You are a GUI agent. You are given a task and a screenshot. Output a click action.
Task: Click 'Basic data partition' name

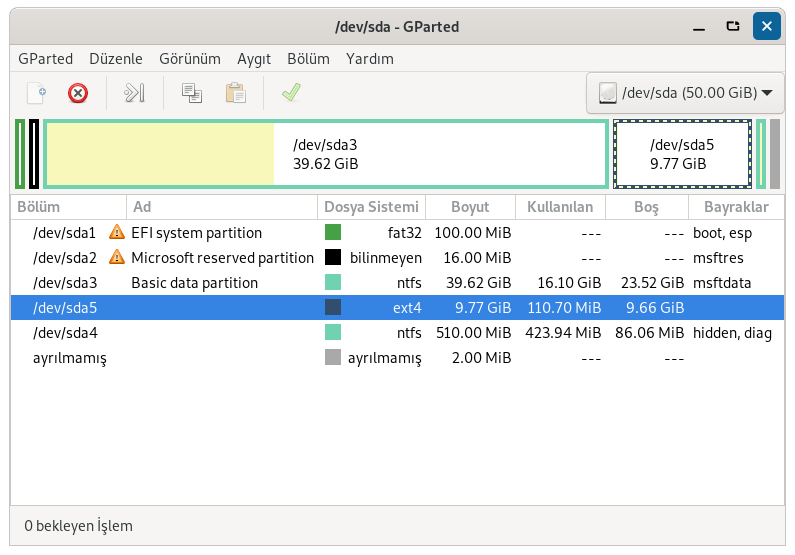(195, 282)
